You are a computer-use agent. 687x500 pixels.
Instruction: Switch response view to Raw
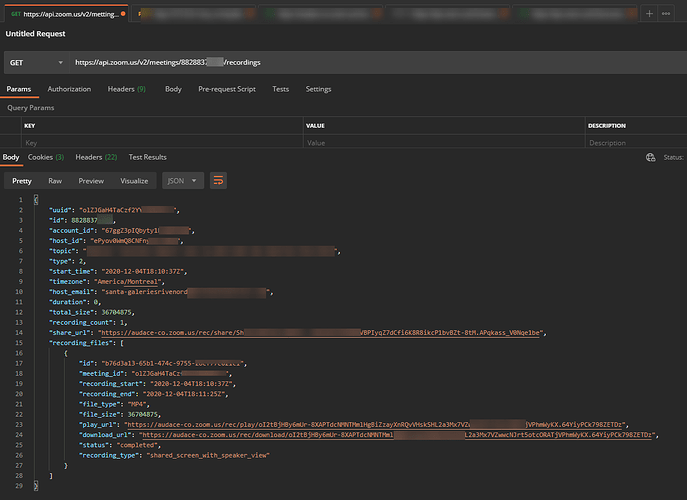coord(55,181)
